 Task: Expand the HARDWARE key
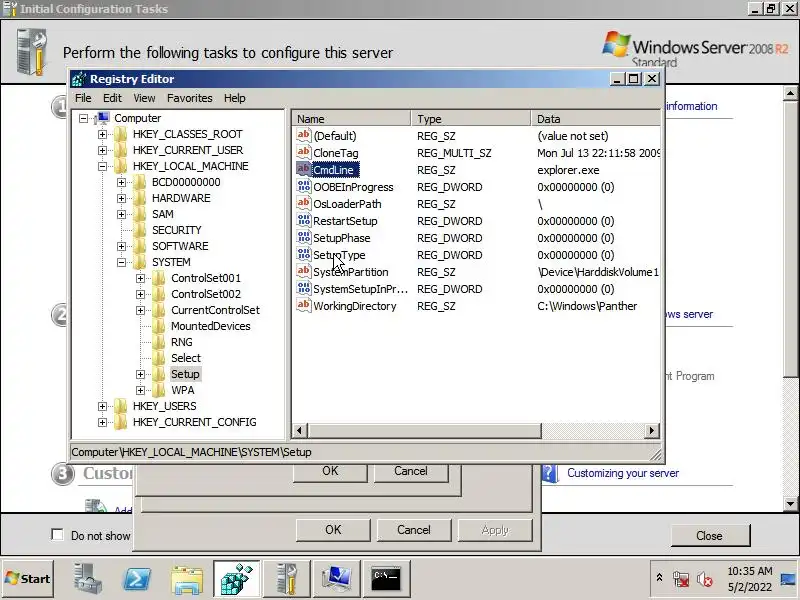[121, 198]
